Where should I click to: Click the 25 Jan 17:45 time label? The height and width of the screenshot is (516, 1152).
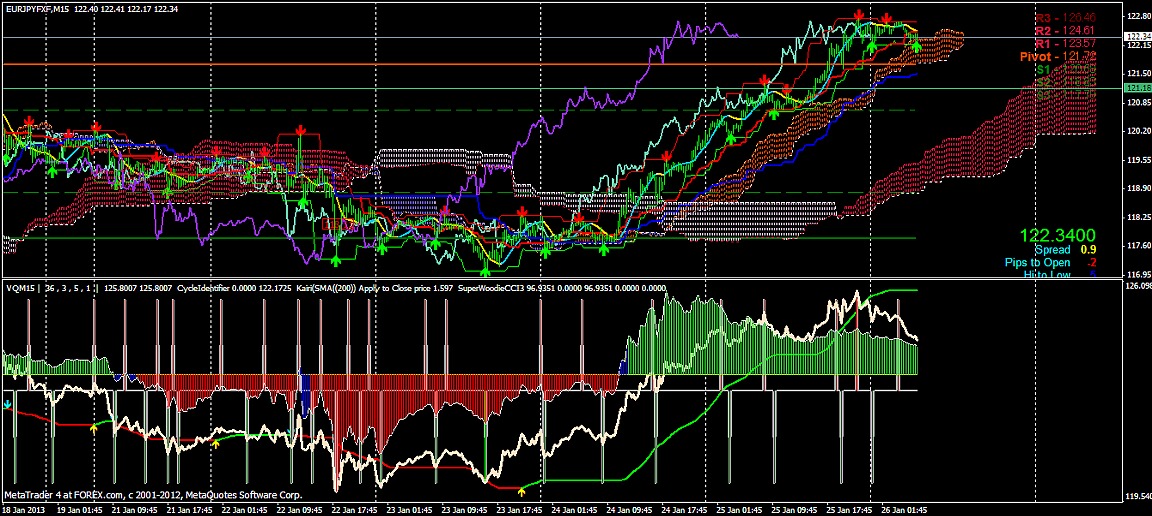(x=848, y=509)
